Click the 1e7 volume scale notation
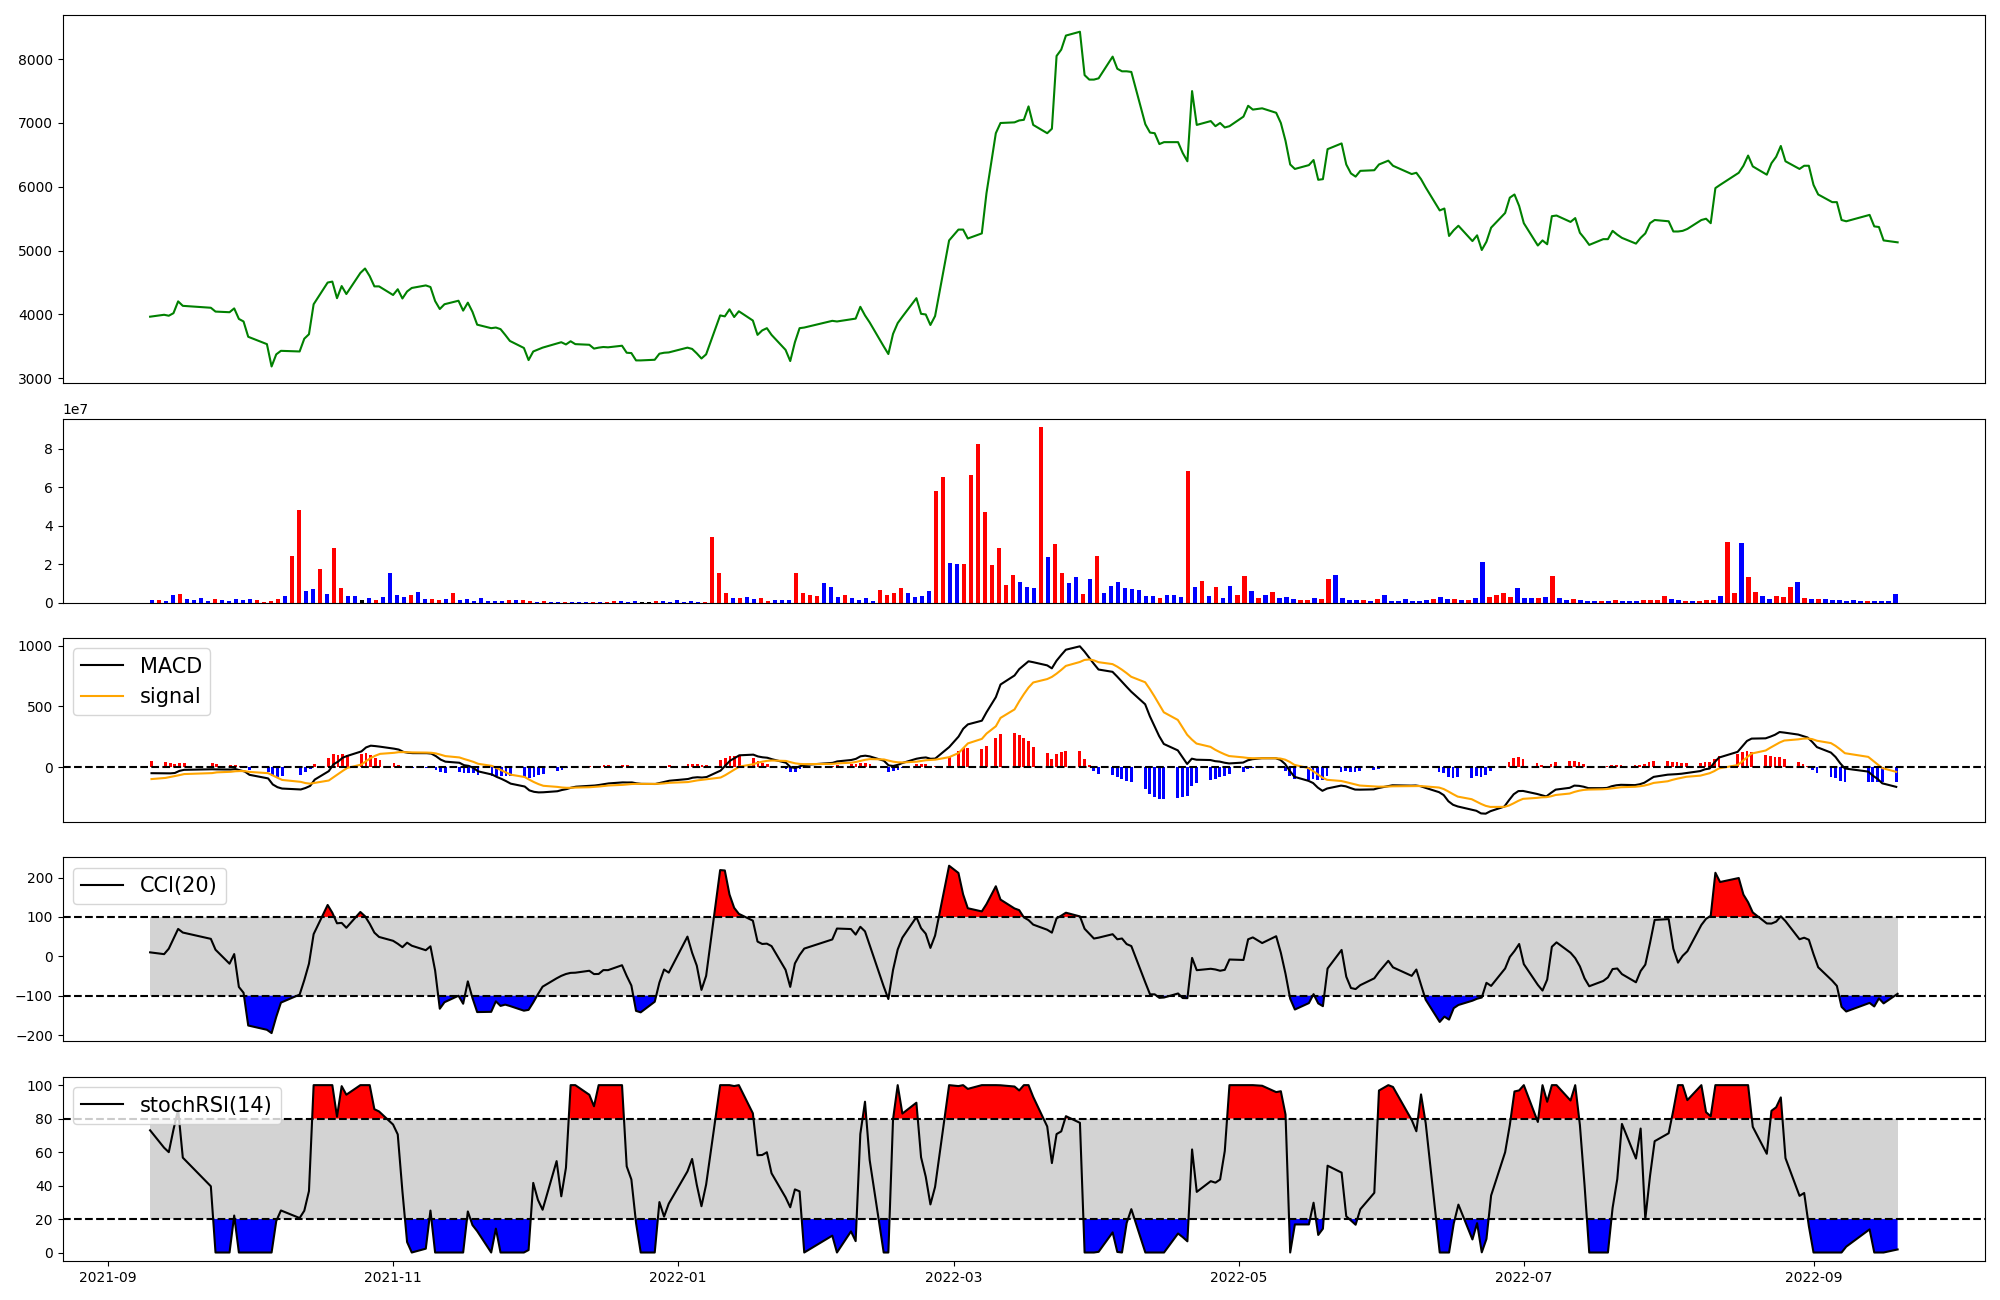The image size is (2000, 1300). pyautogui.click(x=75, y=409)
